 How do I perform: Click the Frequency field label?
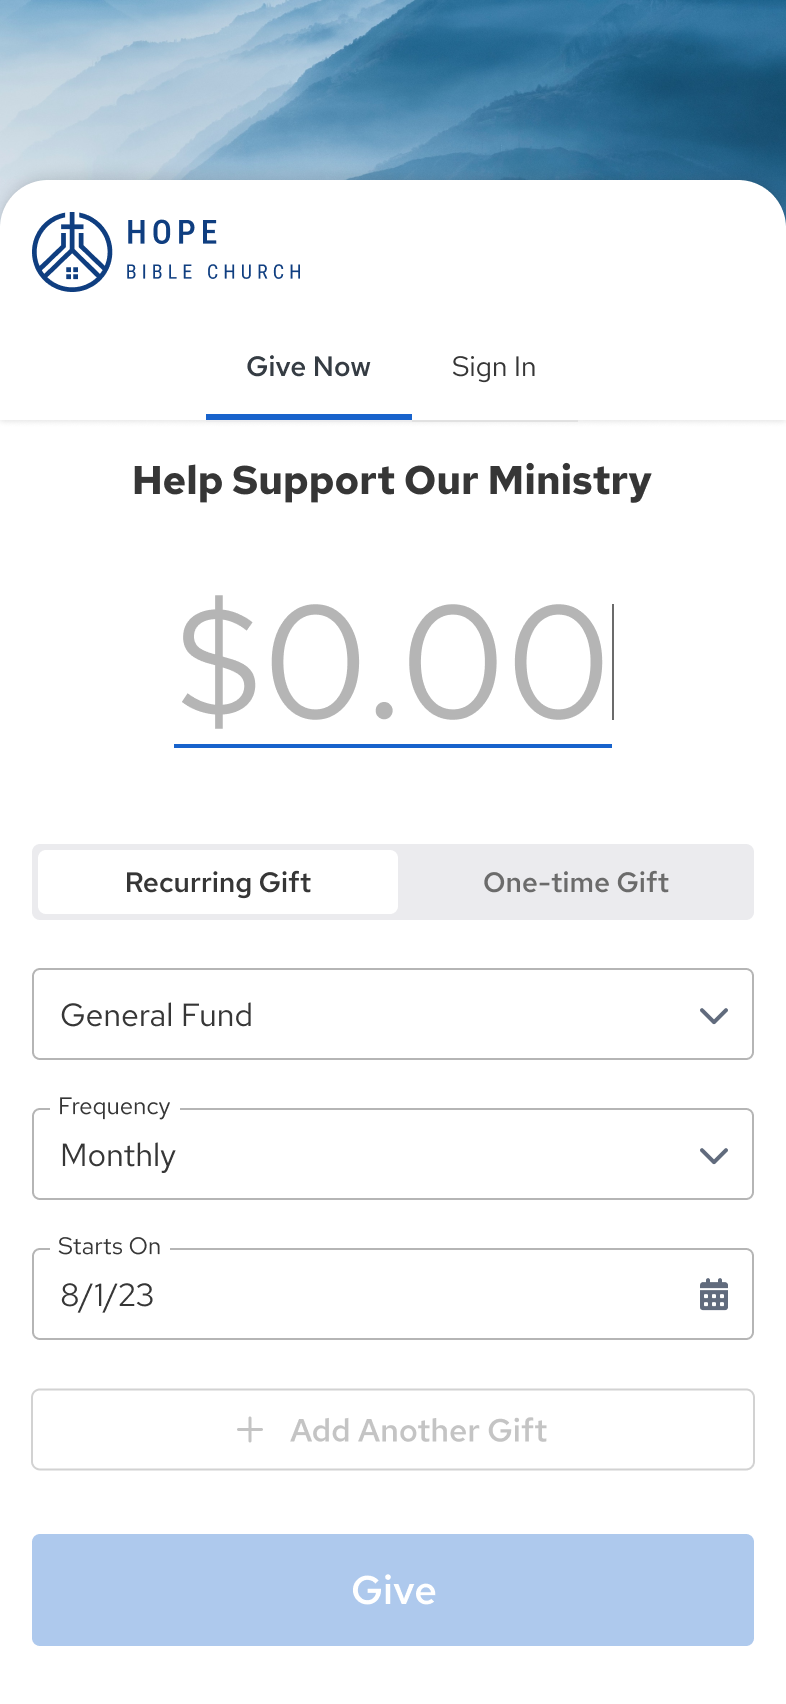[114, 1107]
